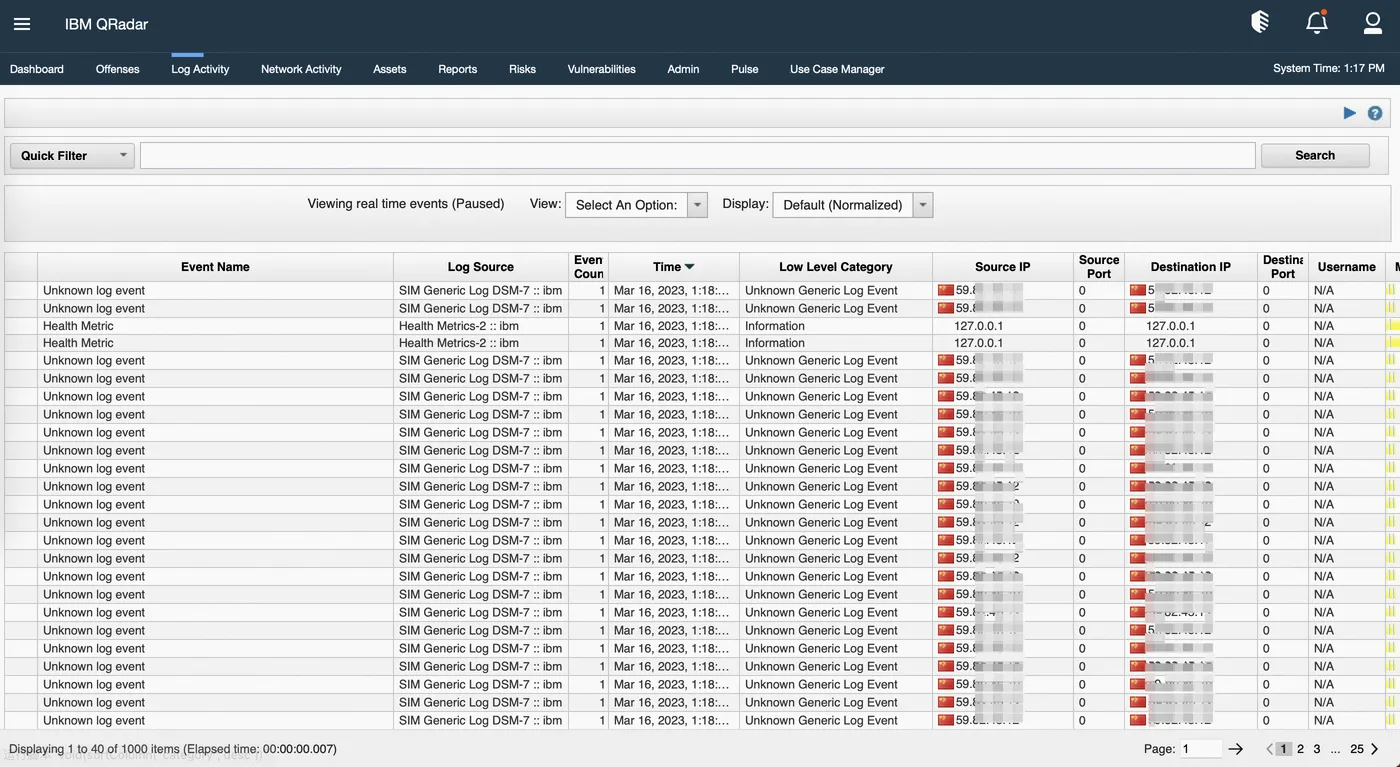The height and width of the screenshot is (767, 1400).
Task: Open the Risks tab
Action: [522, 69]
